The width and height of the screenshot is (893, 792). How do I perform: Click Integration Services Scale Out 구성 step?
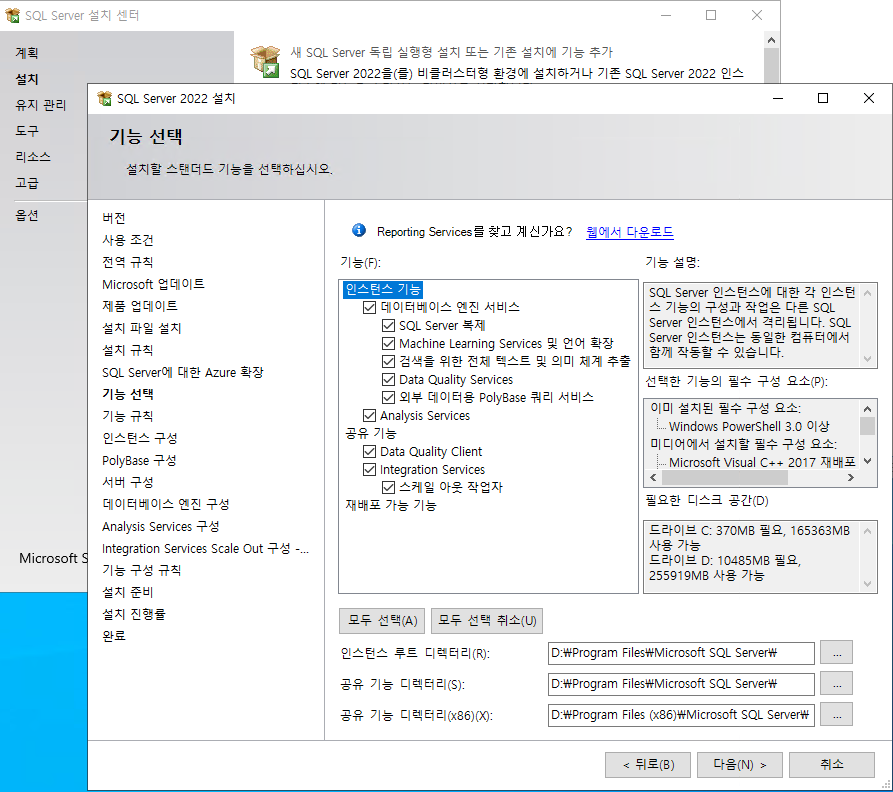pos(205,548)
